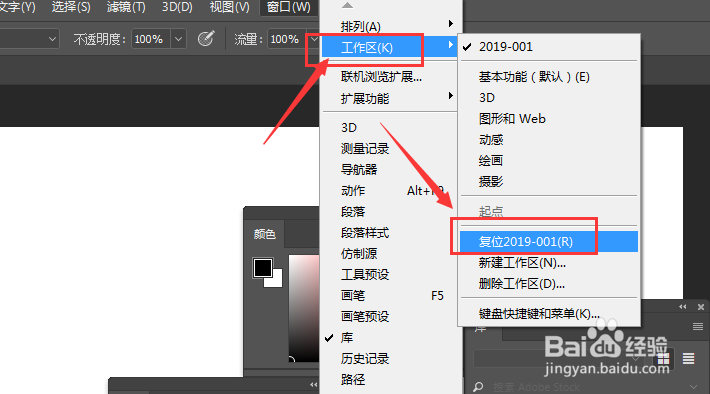Click the menu scroll-up arrow
Screen dimensions: 710x394
point(347,5)
